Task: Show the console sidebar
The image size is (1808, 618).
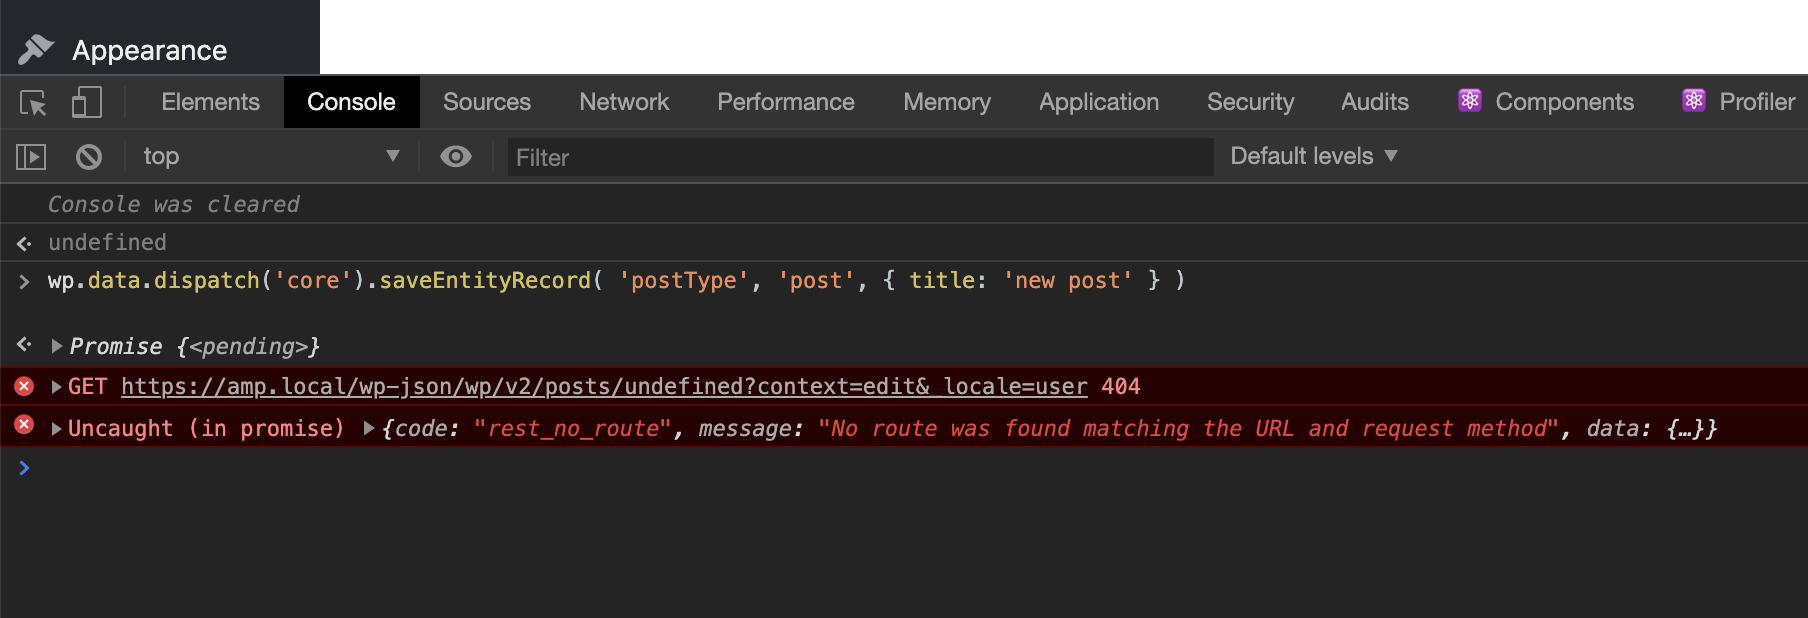Action: tap(31, 157)
